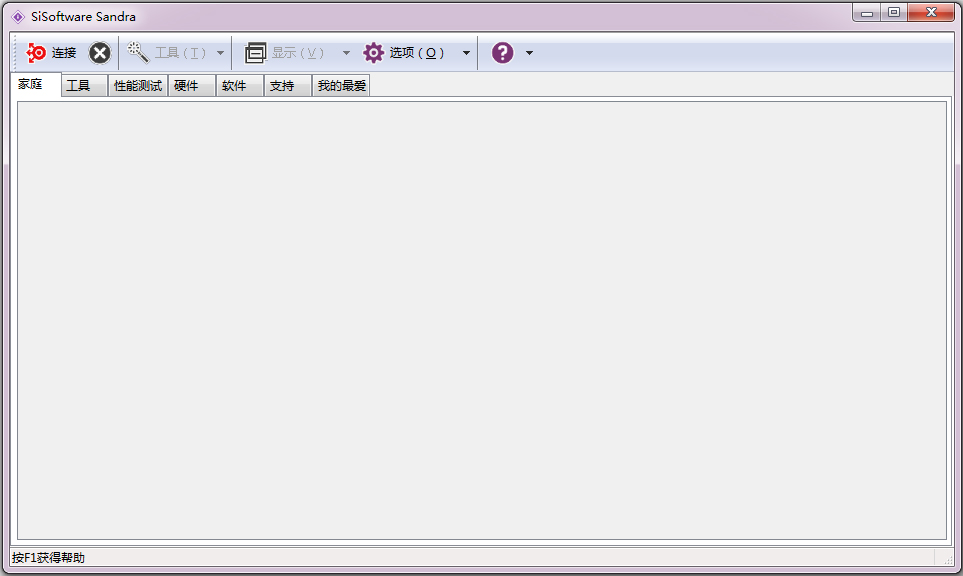Switch to the 工具 tab
This screenshot has height=576, width=963.
pyautogui.click(x=84, y=85)
